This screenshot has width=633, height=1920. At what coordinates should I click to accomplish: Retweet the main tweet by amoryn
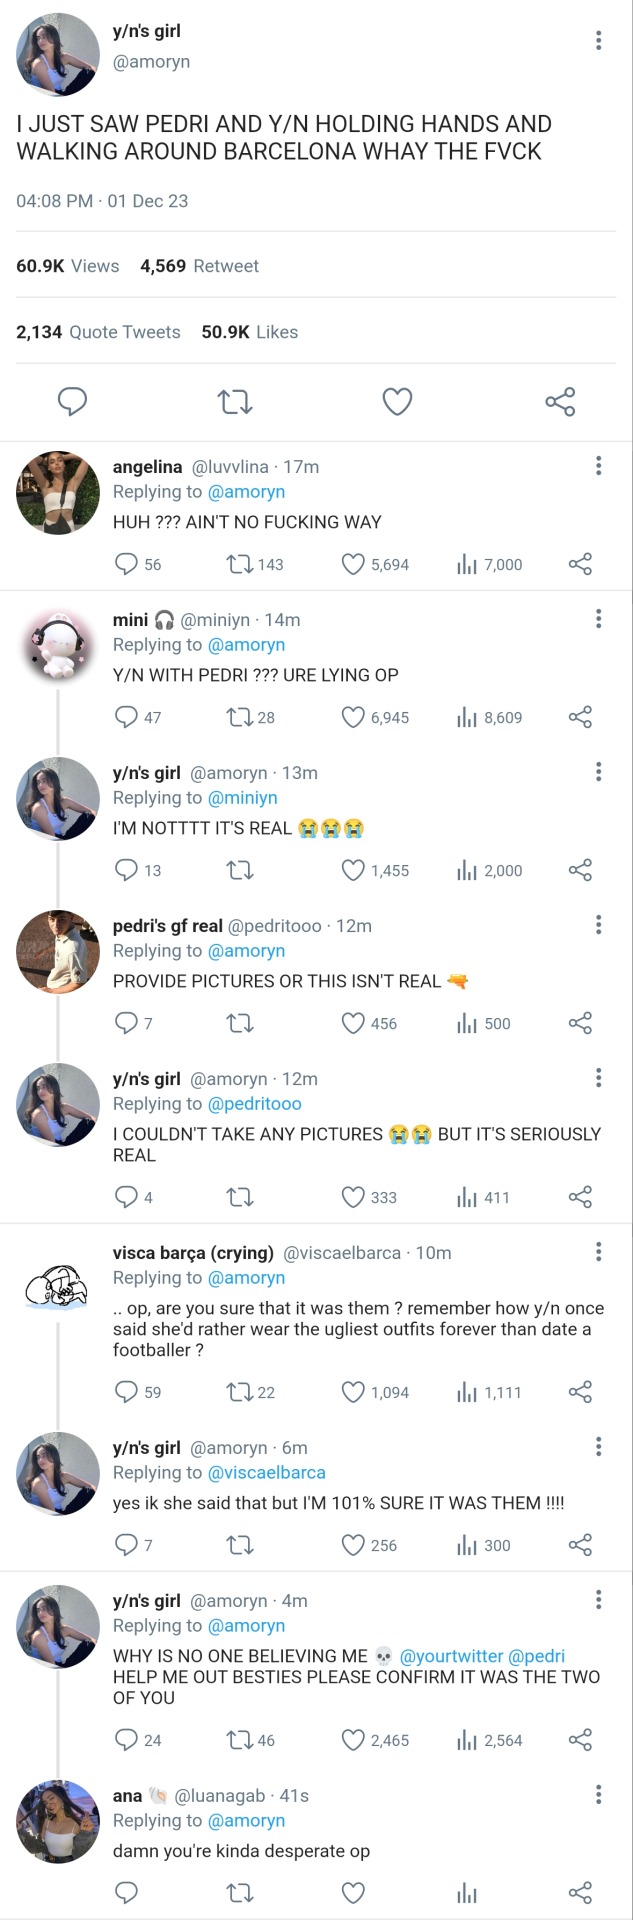[235, 402]
